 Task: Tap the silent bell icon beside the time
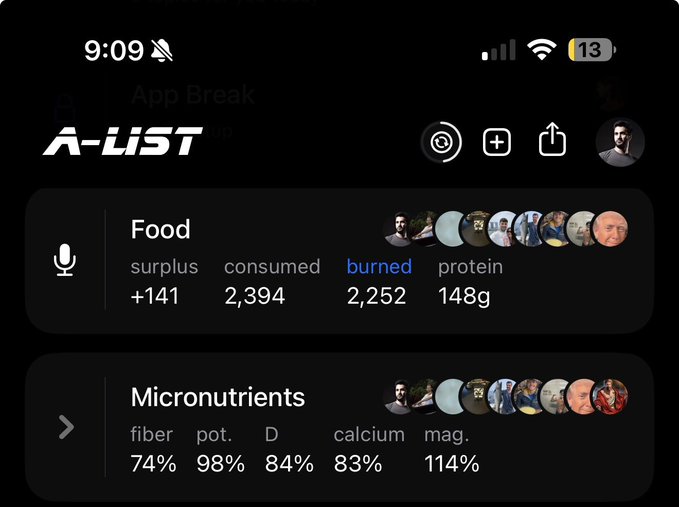(161, 50)
